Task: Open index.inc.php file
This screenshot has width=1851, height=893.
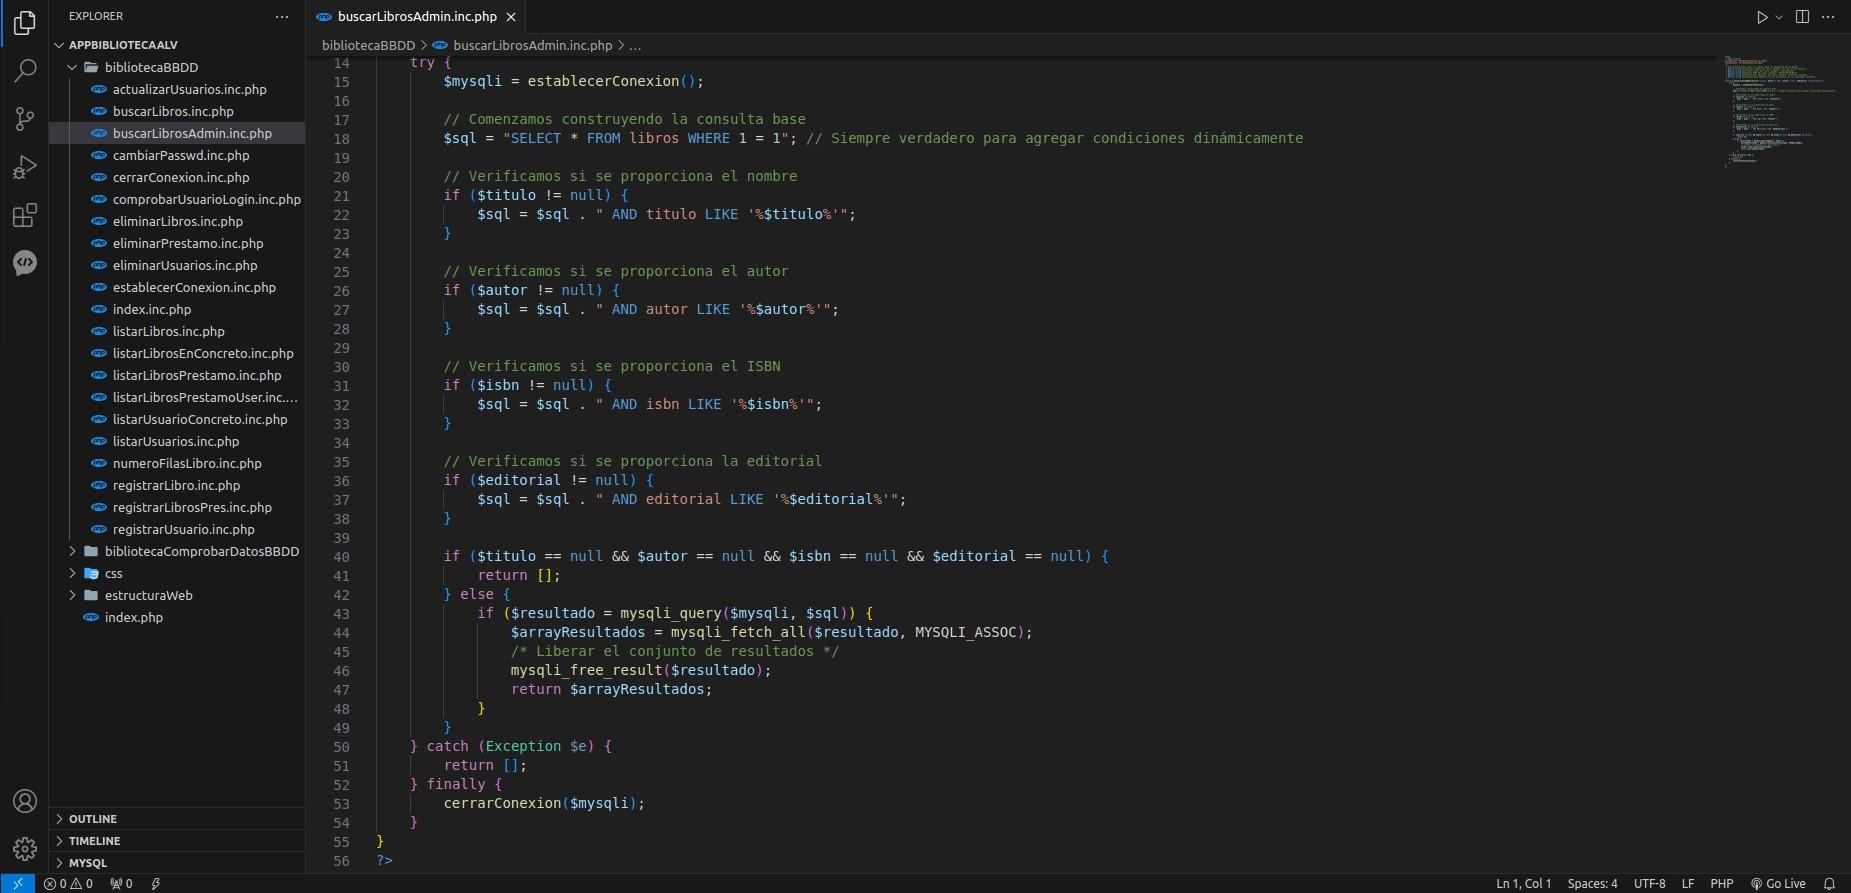Action: 177,309
